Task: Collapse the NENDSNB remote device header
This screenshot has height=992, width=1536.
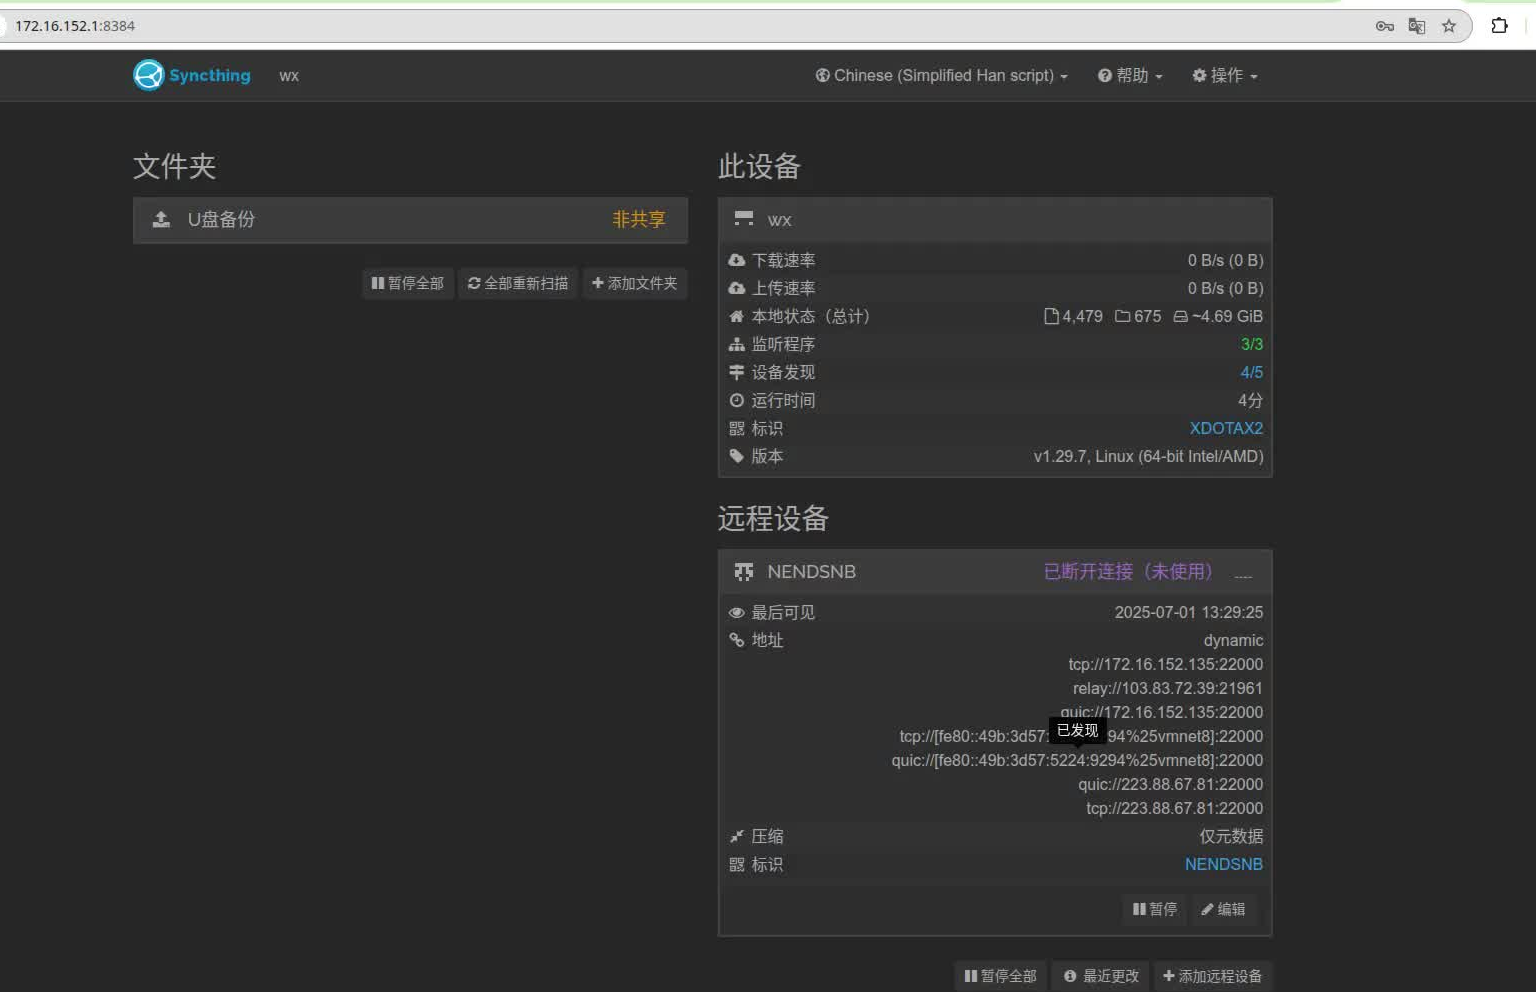Action: coord(995,572)
